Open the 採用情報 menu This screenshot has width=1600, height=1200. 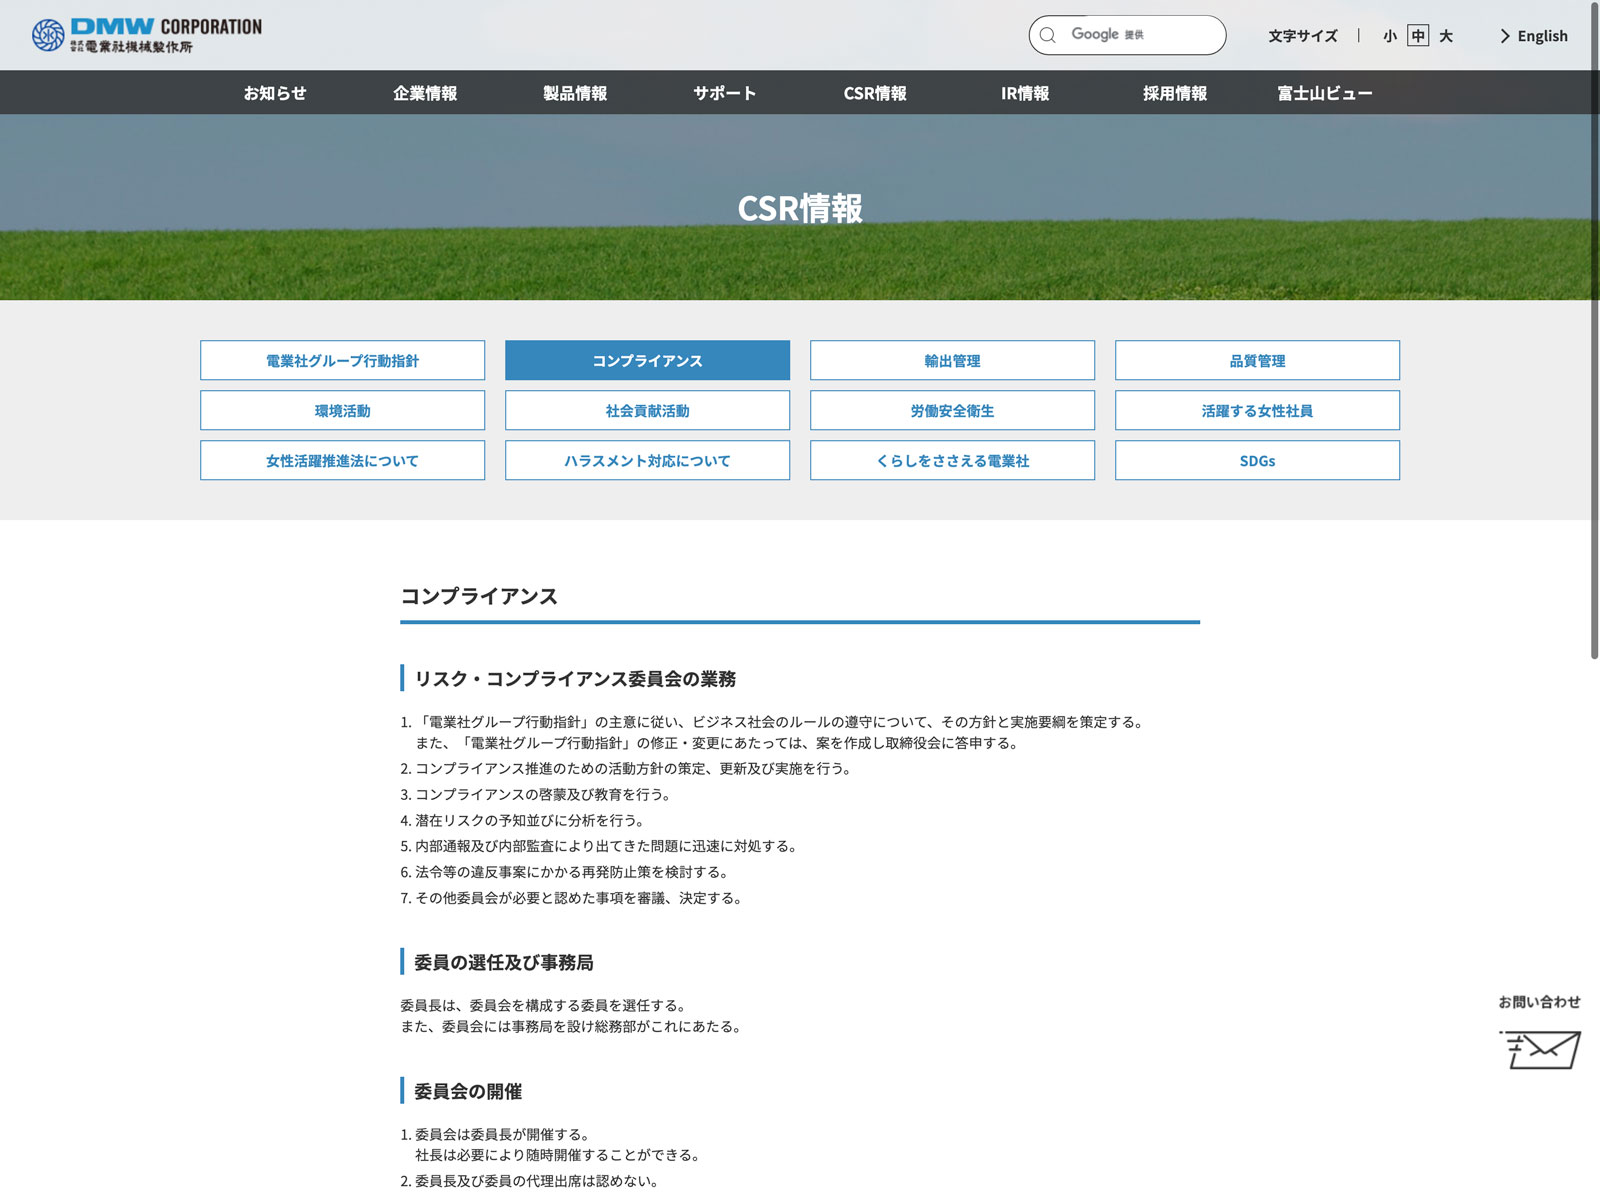(1175, 93)
